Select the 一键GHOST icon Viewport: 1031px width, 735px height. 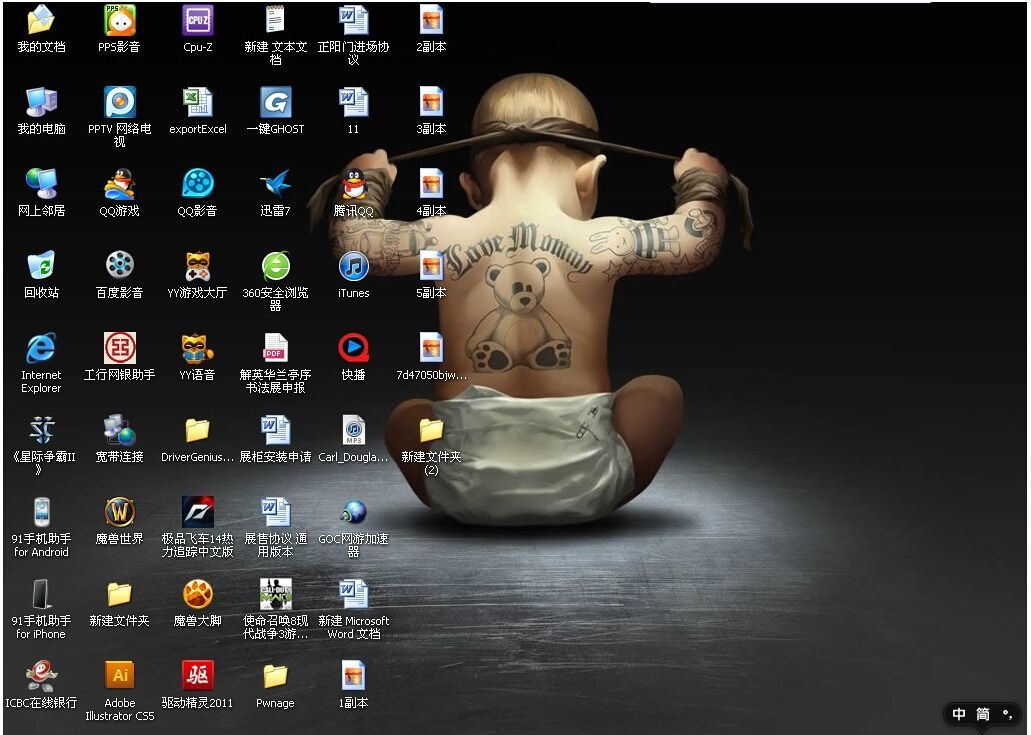tap(275, 102)
